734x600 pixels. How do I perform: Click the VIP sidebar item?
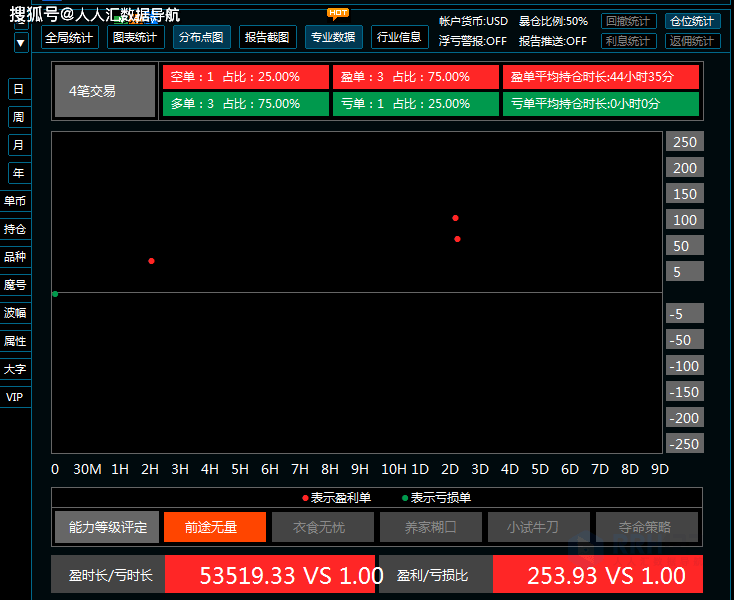pyautogui.click(x=15, y=397)
